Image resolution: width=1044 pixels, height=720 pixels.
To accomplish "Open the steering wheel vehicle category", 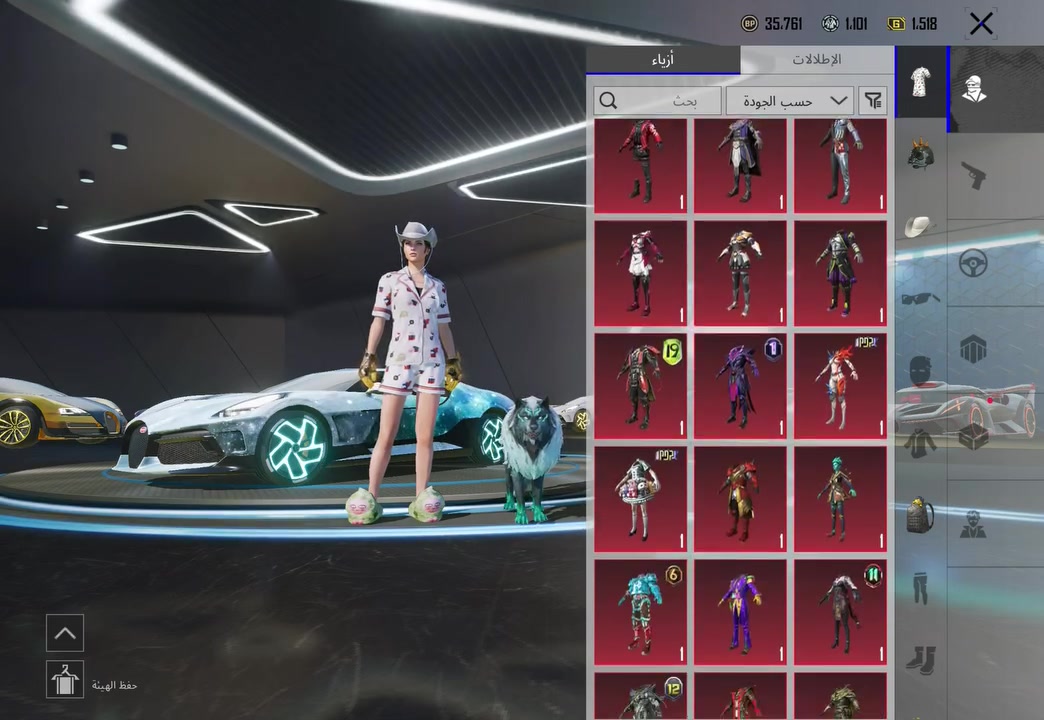I will (x=973, y=263).
